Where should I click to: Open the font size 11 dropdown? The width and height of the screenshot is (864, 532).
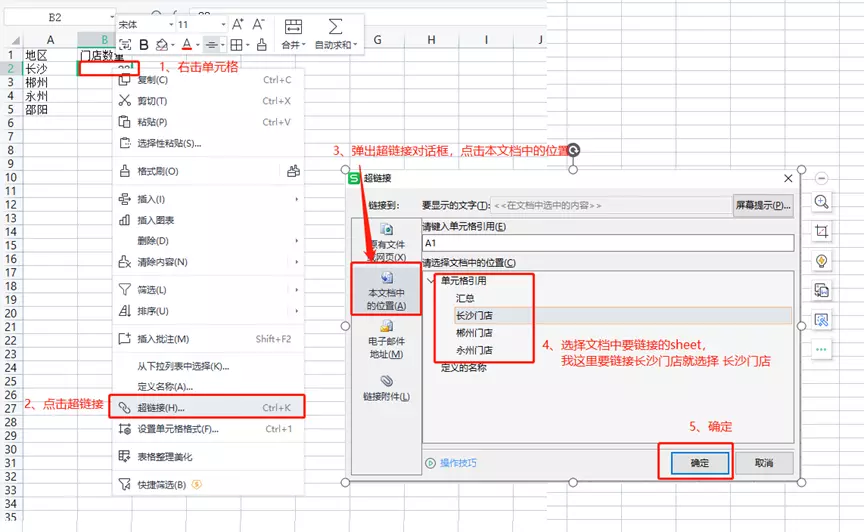tap(223, 25)
